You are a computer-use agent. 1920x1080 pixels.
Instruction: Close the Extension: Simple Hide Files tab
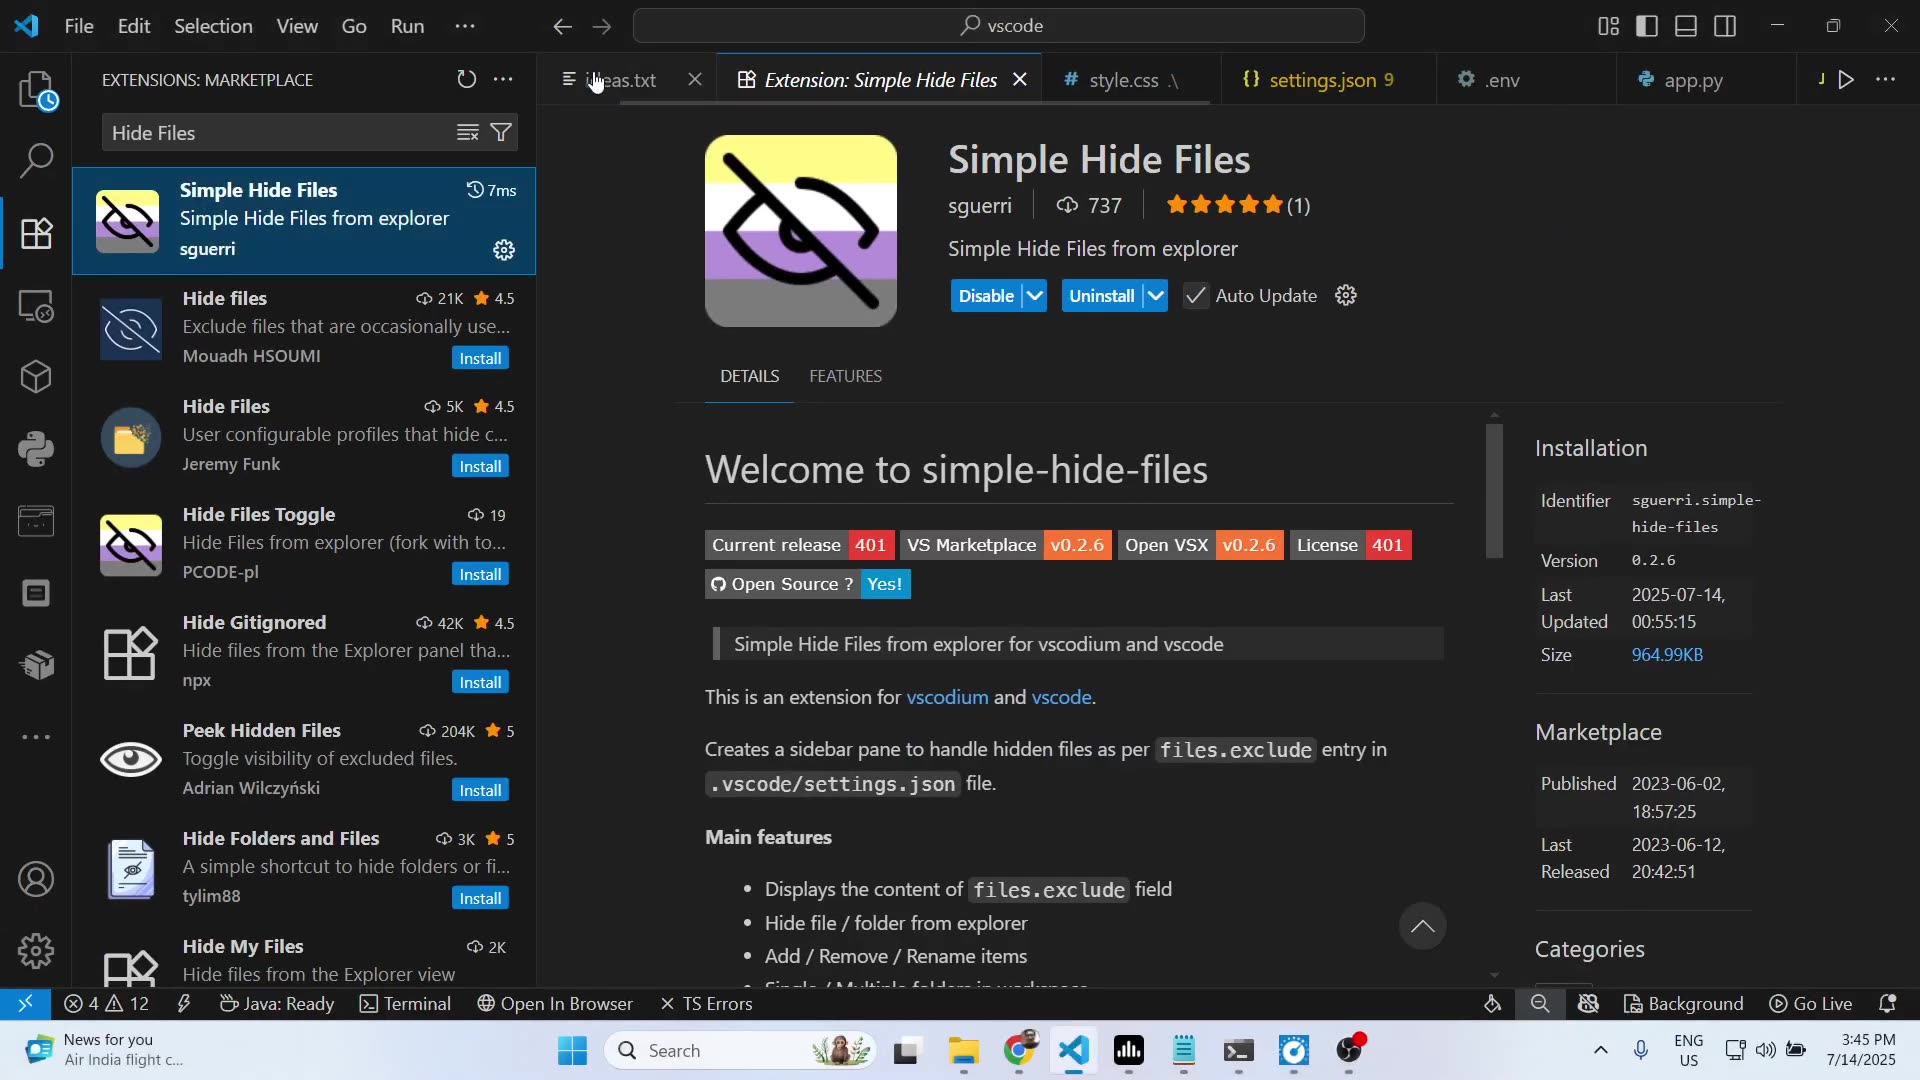[1020, 79]
